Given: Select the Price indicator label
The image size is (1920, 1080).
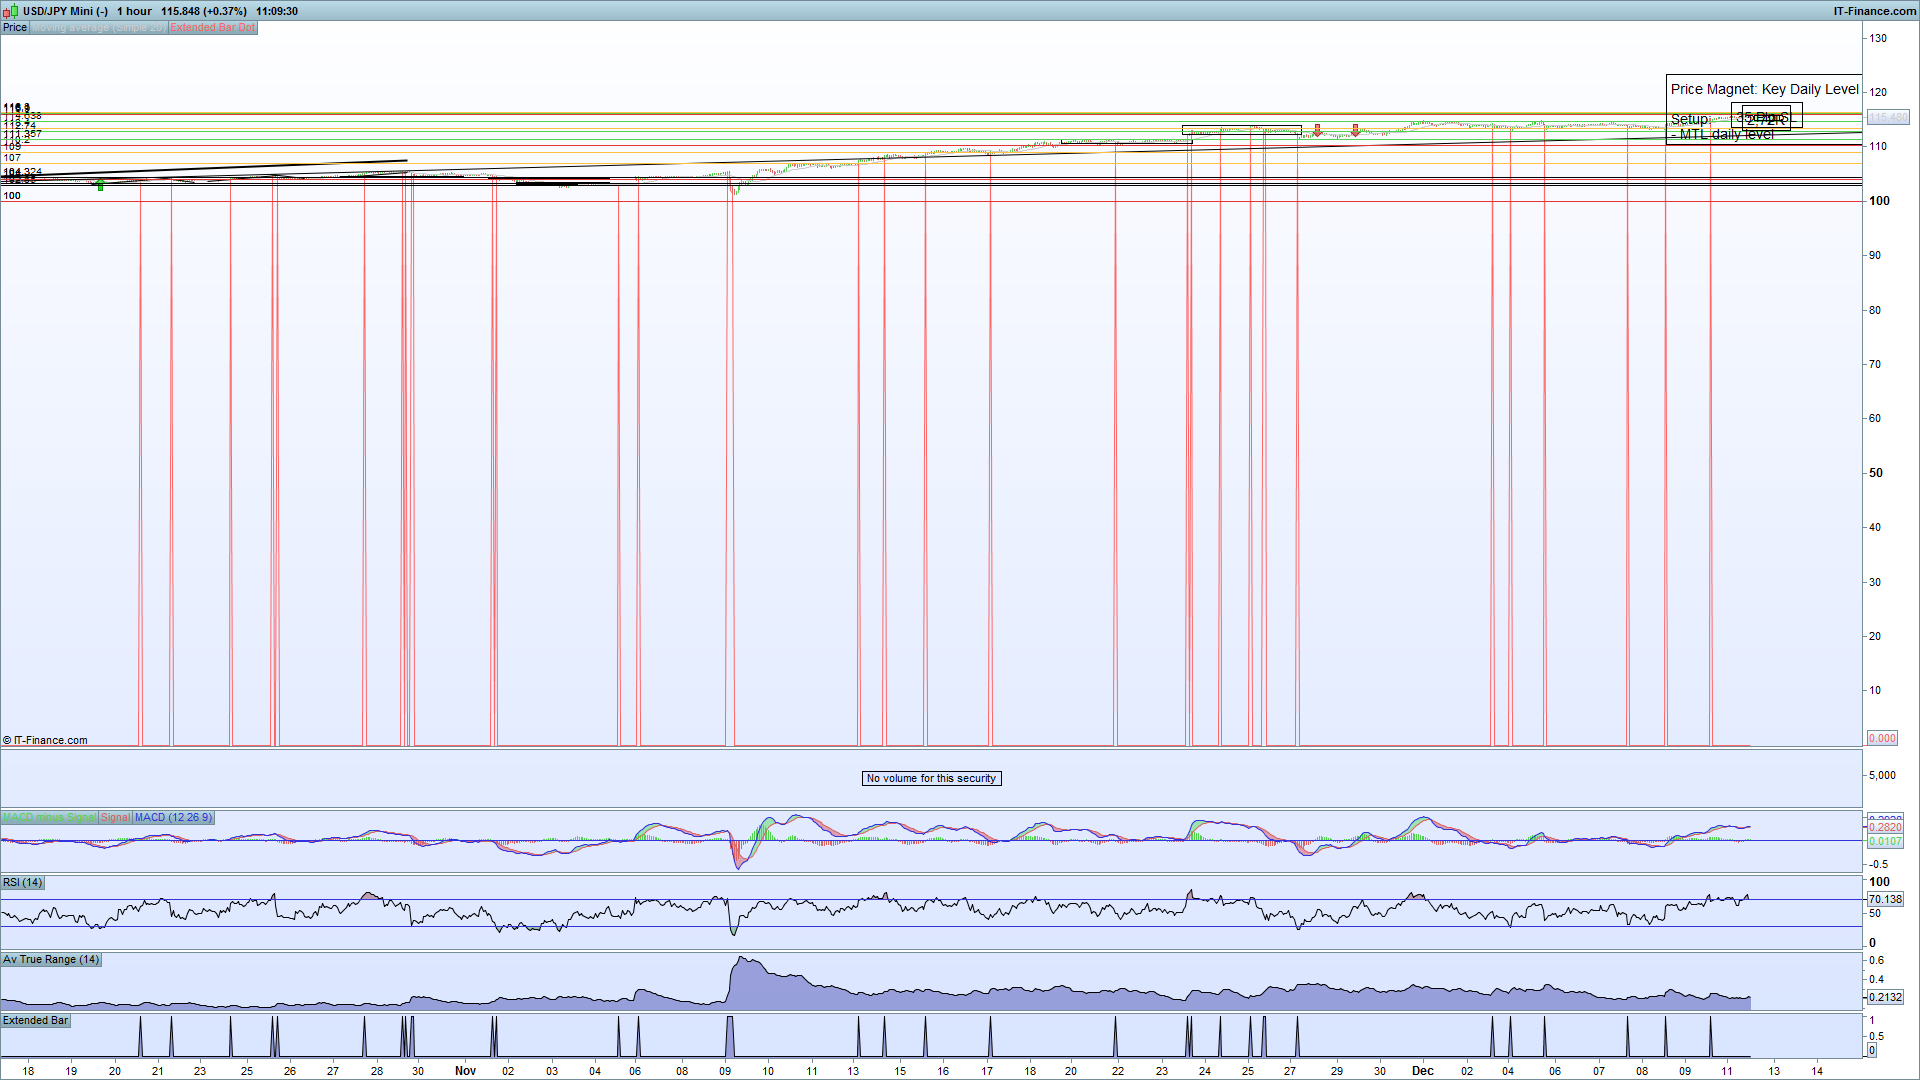Looking at the screenshot, I should click(x=15, y=27).
